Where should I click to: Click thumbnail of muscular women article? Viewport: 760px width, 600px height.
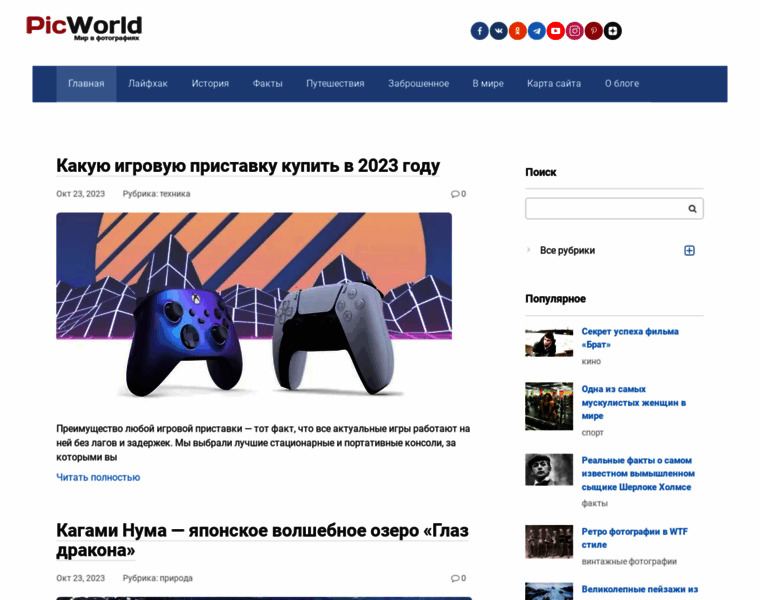[x=549, y=406]
